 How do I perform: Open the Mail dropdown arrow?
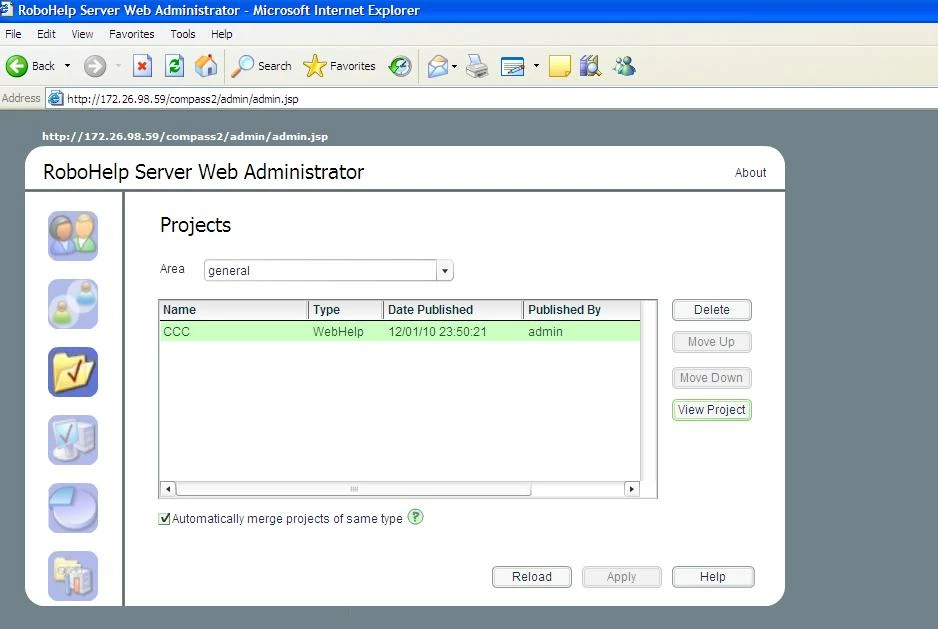coord(455,66)
